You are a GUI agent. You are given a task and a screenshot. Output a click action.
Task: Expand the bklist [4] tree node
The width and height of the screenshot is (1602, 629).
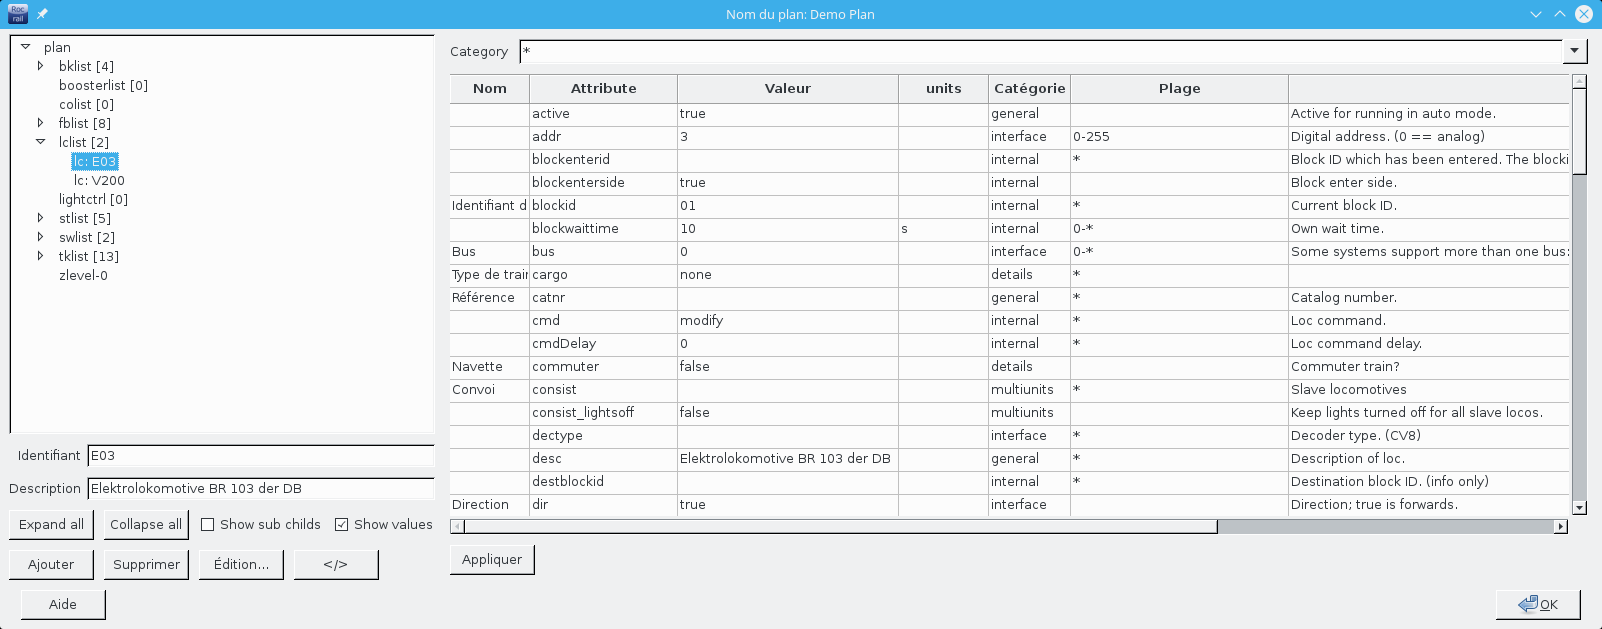40,66
